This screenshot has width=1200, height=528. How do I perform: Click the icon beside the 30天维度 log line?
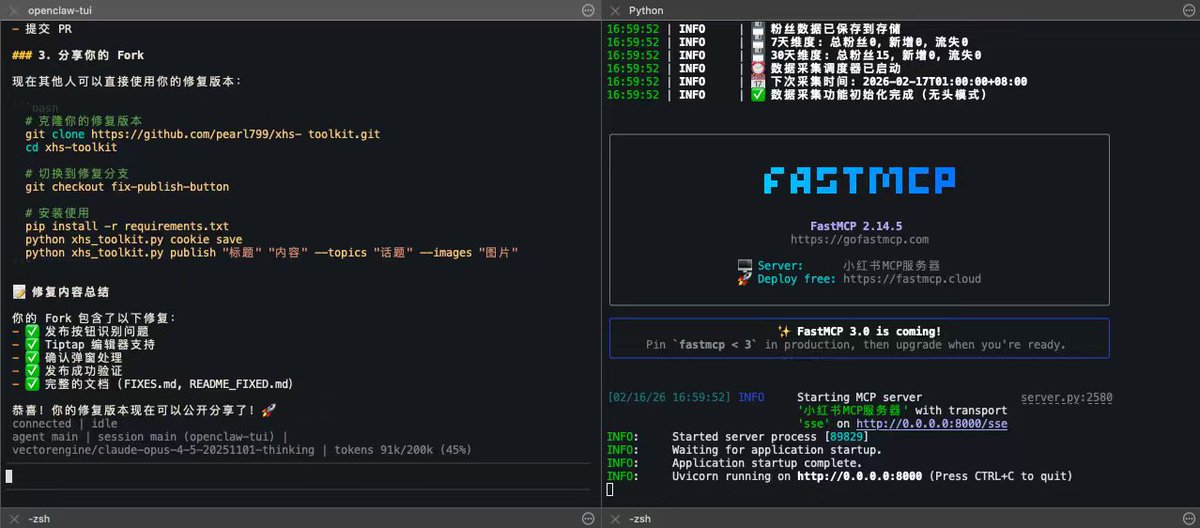click(758, 55)
